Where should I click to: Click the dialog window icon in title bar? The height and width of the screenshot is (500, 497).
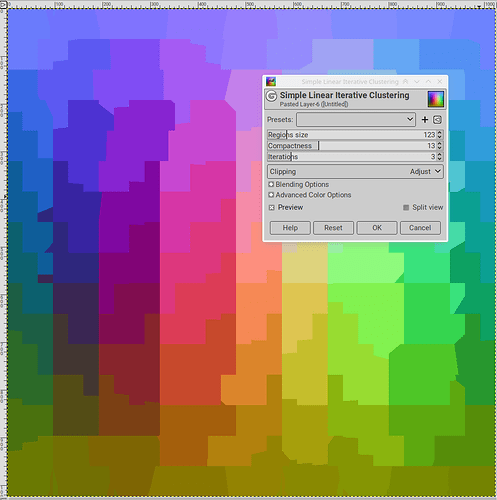click(271, 81)
